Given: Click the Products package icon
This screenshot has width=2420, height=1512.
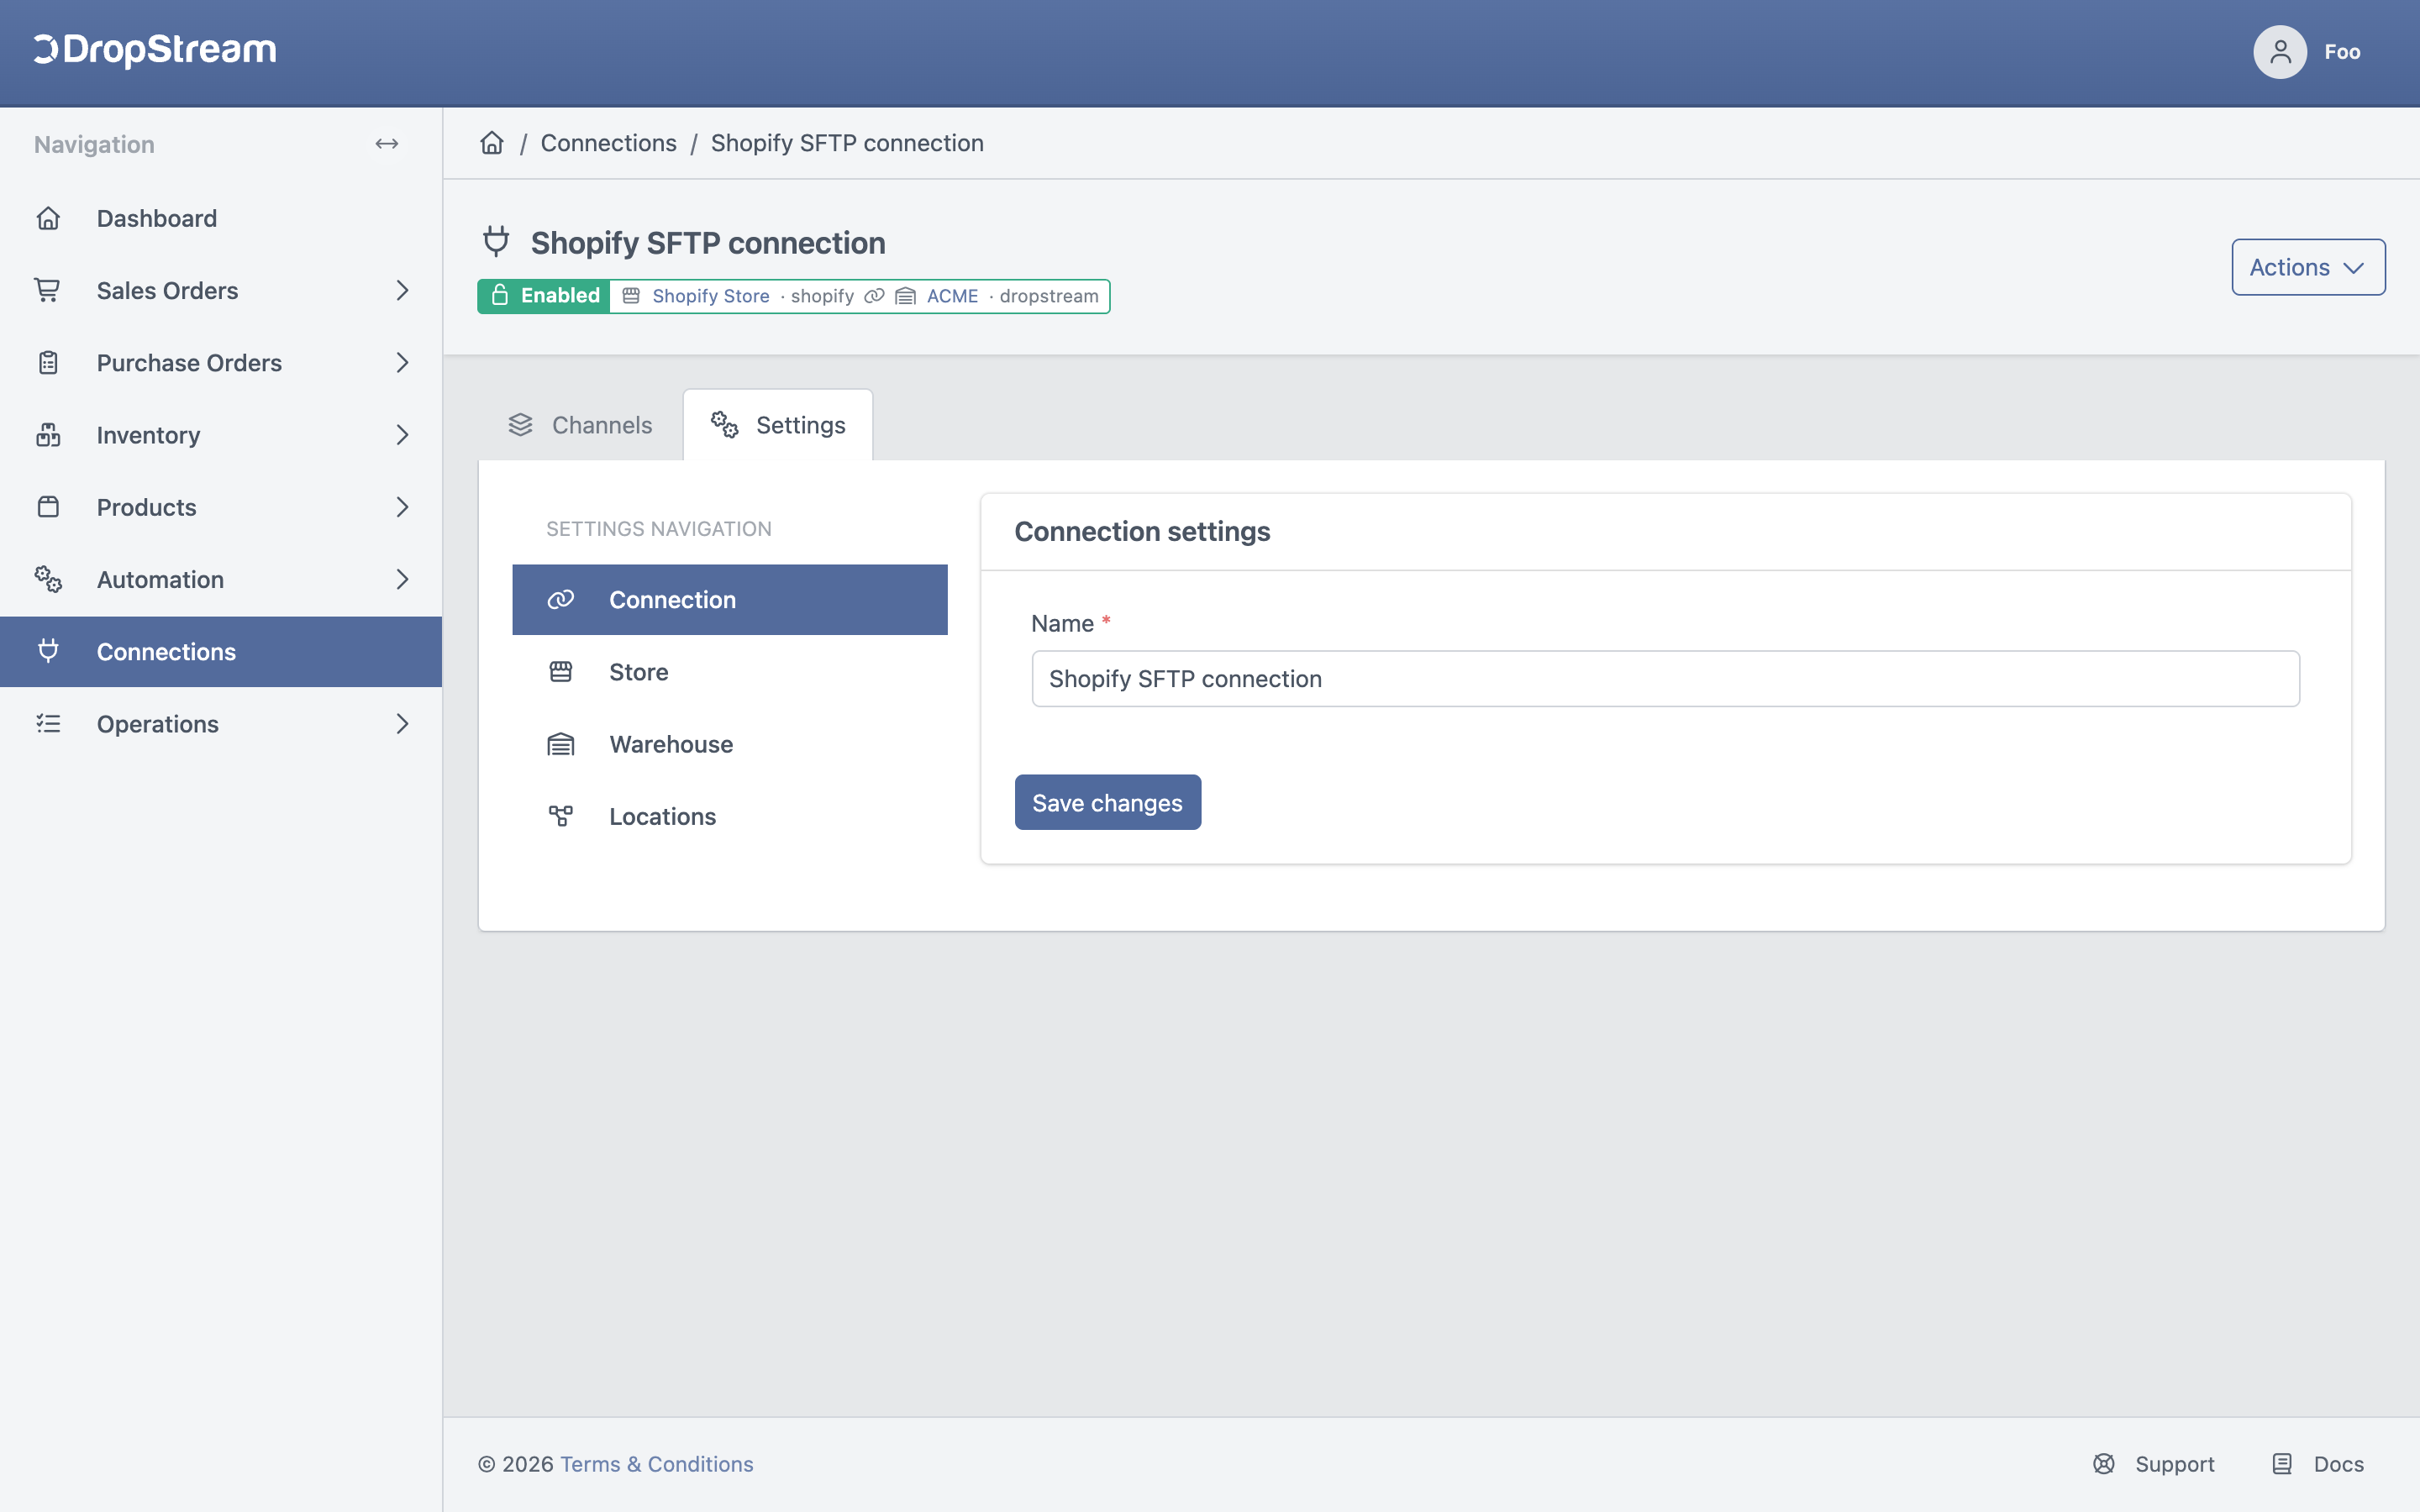Looking at the screenshot, I should click(48, 507).
